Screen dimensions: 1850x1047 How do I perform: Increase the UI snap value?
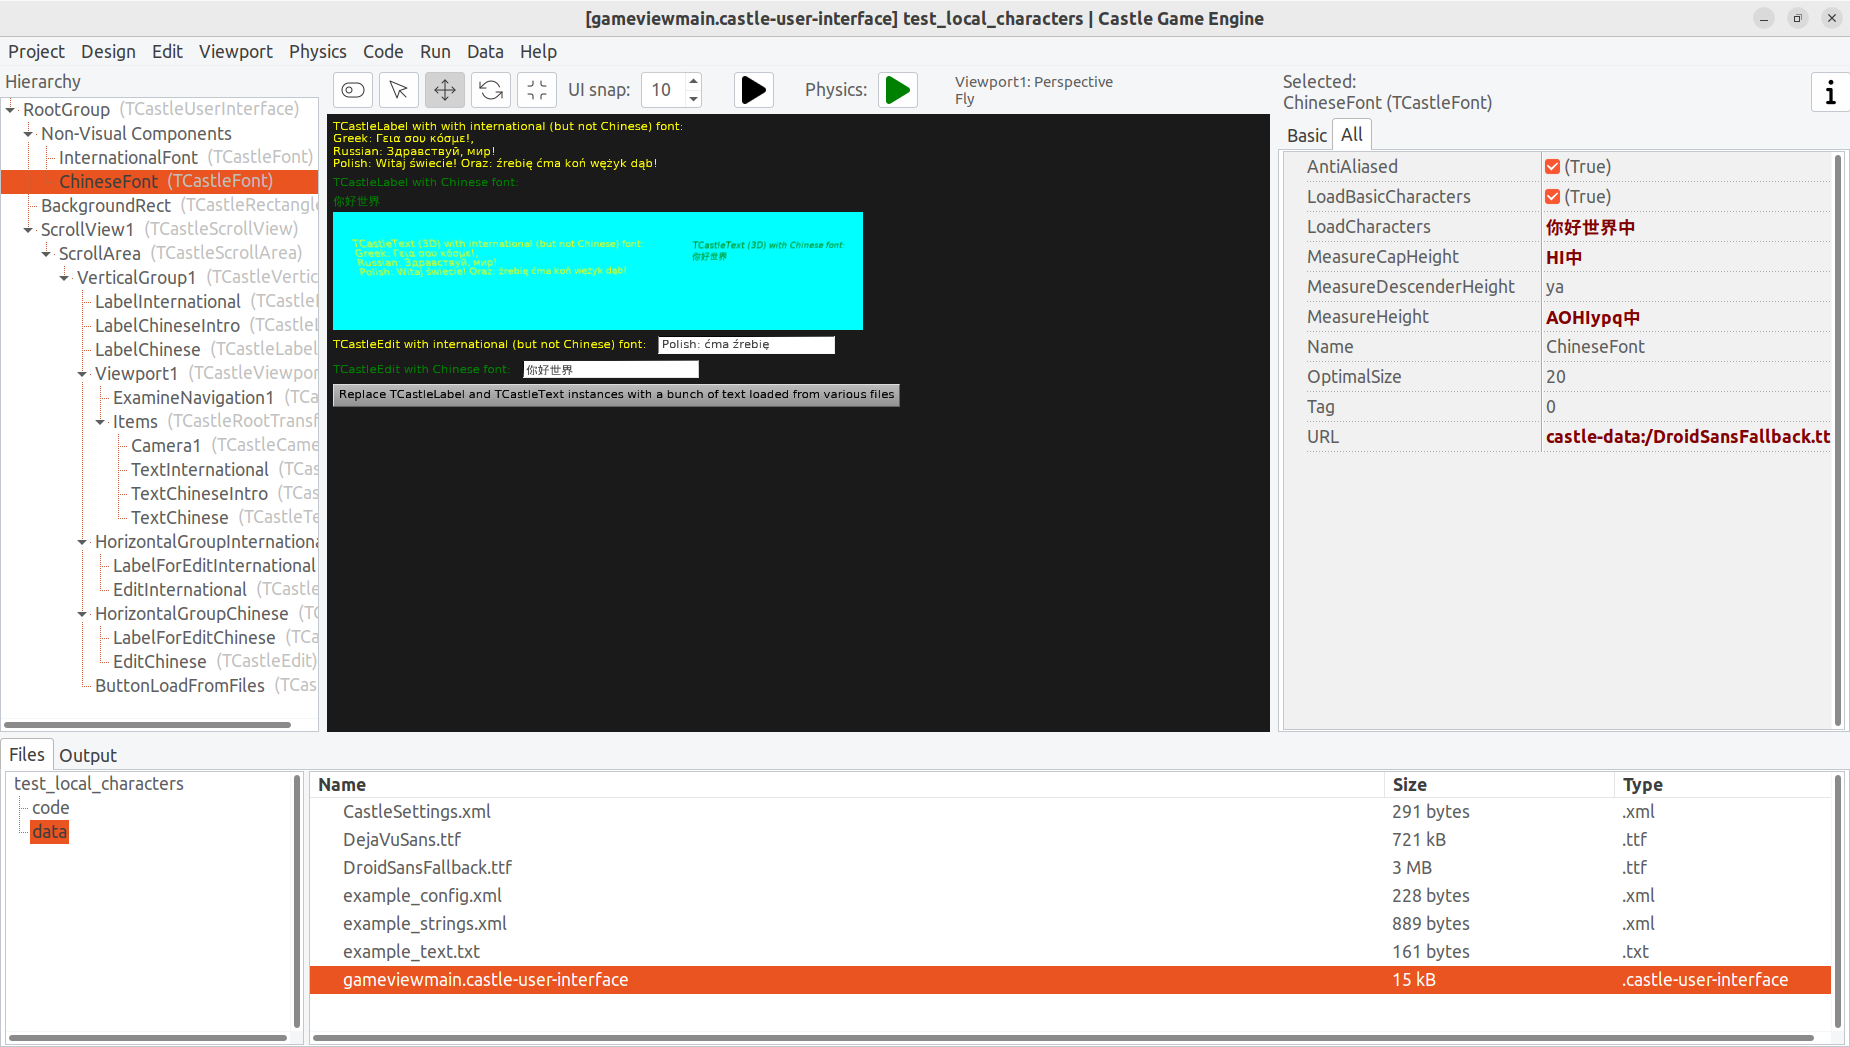tap(694, 81)
